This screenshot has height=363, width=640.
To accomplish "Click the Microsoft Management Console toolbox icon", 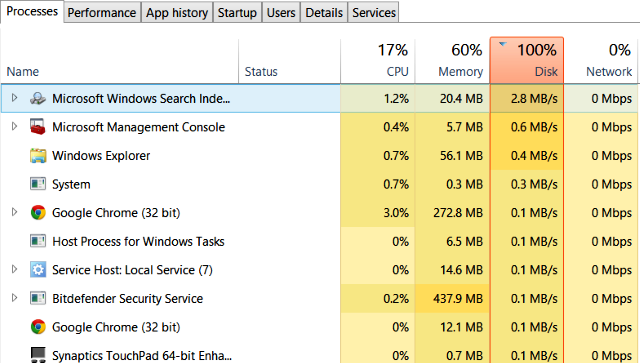I will [38, 127].
